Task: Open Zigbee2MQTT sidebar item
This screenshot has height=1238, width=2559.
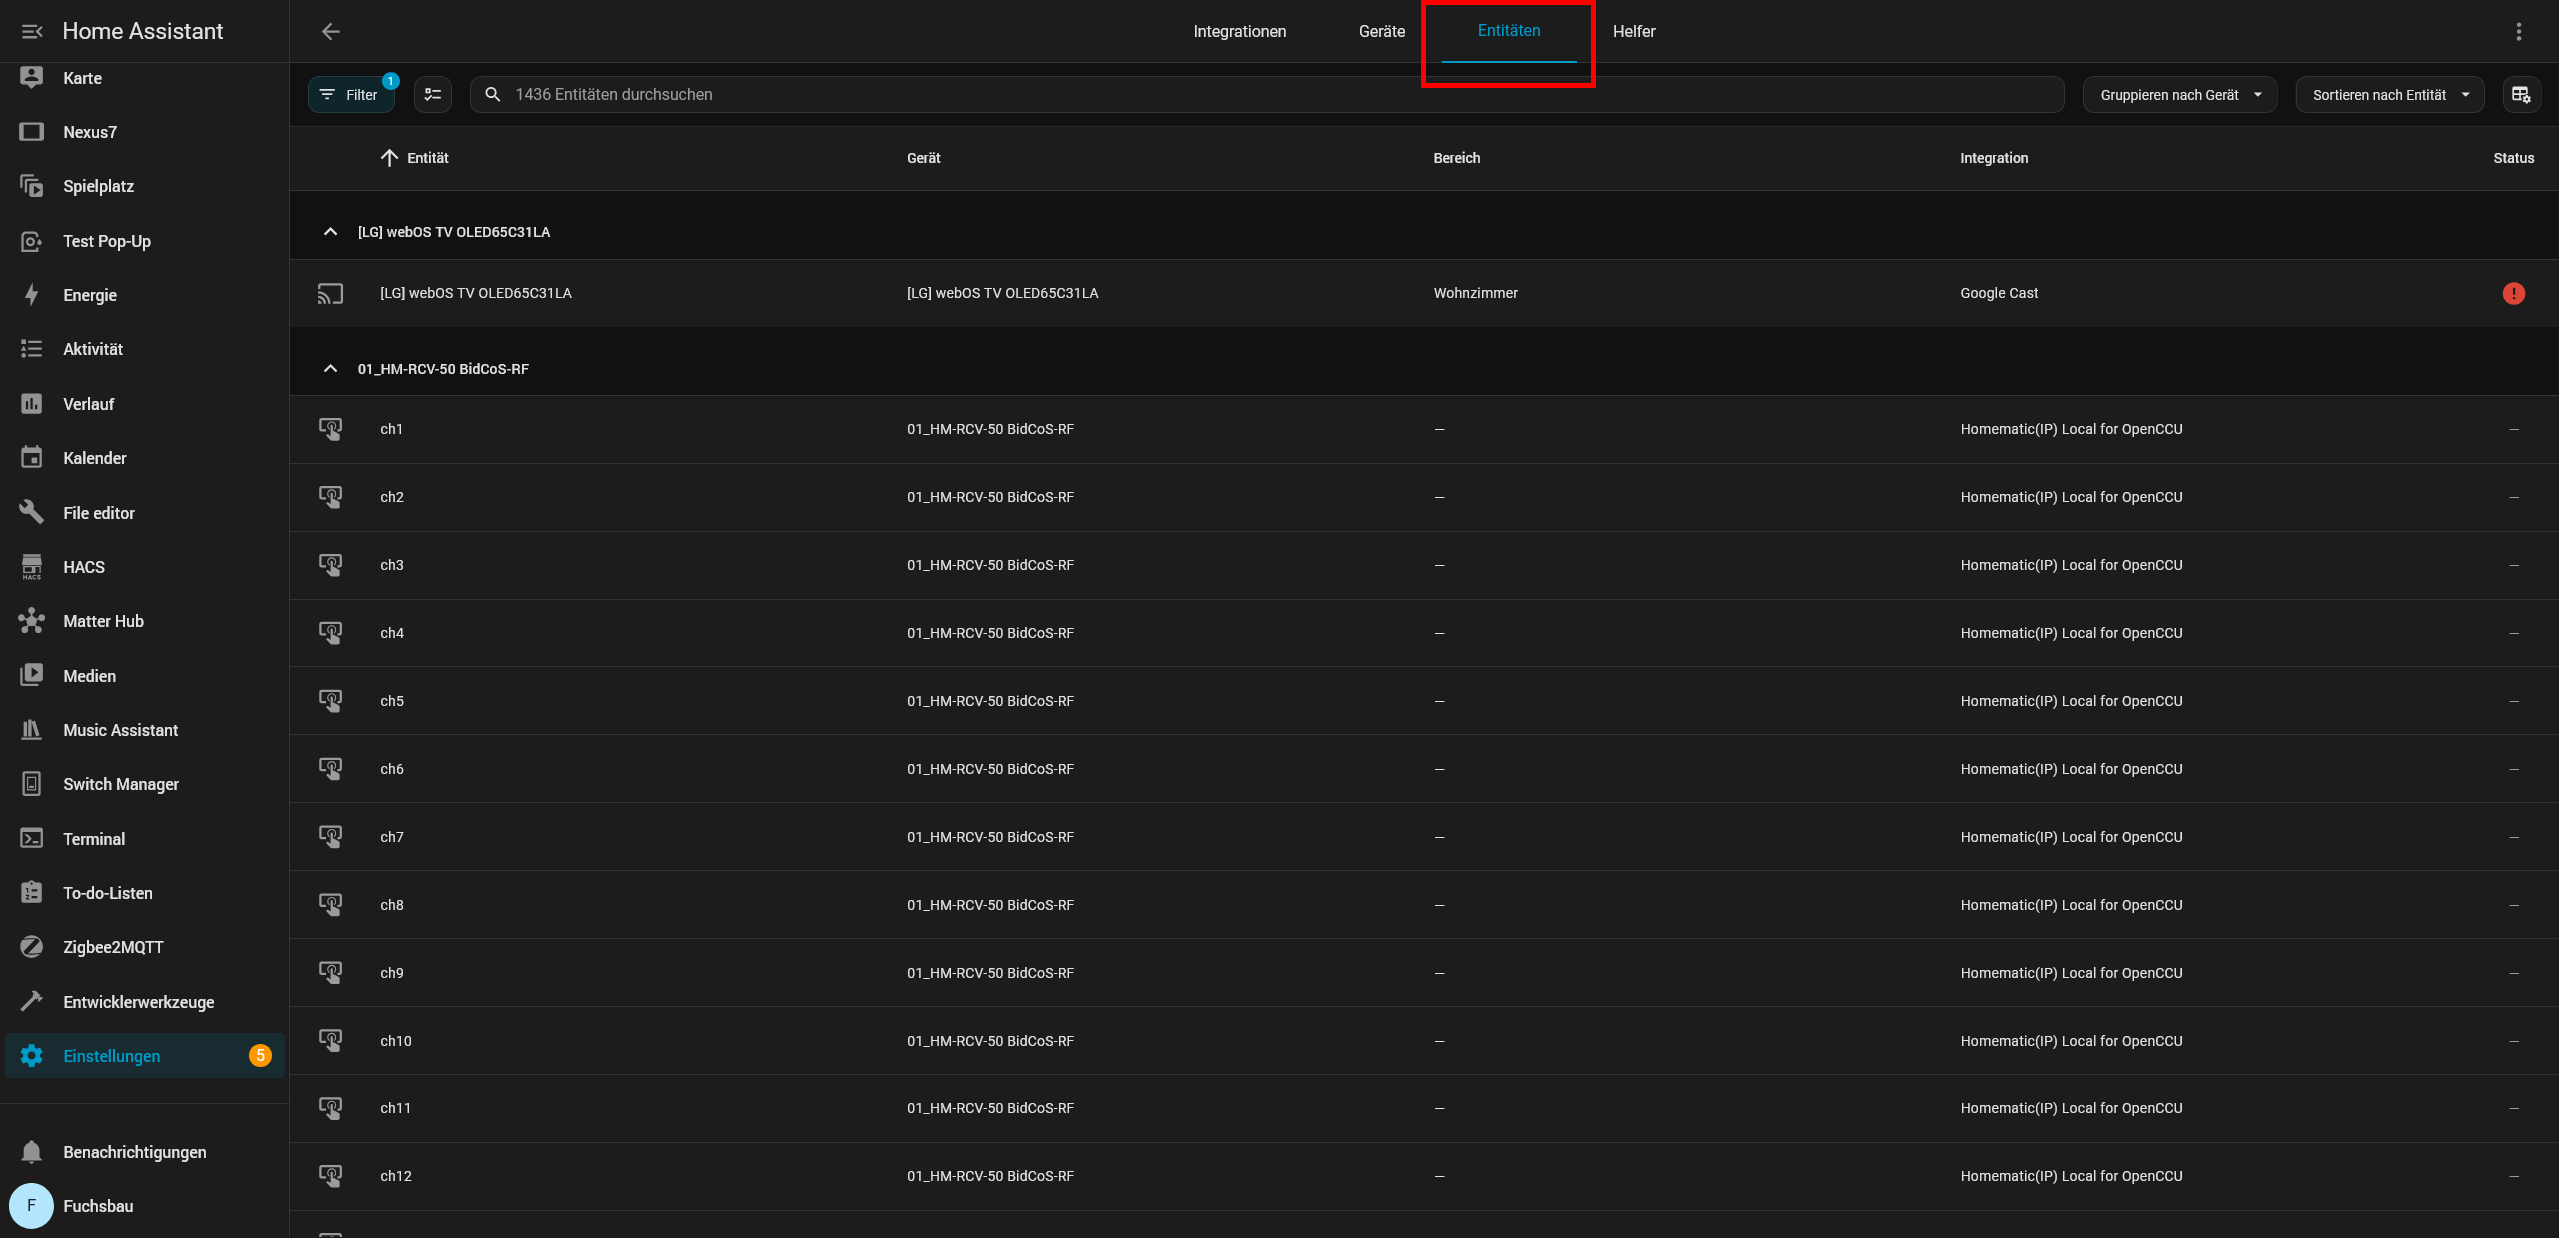Action: tap(113, 947)
